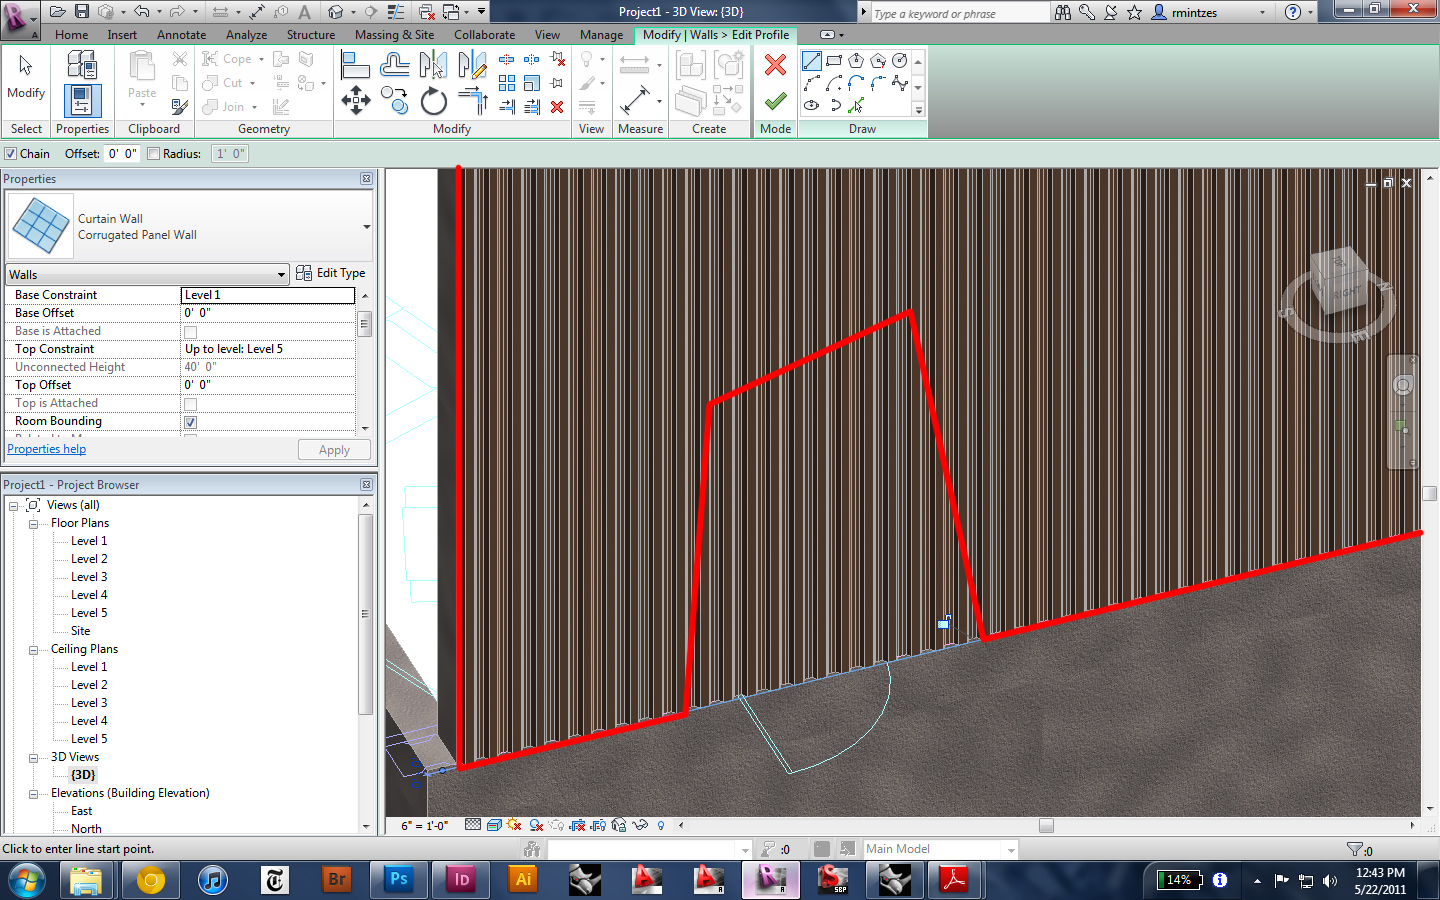Activate the Move tool in Modify panel
Viewport: 1440px width, 900px height.
[x=355, y=100]
